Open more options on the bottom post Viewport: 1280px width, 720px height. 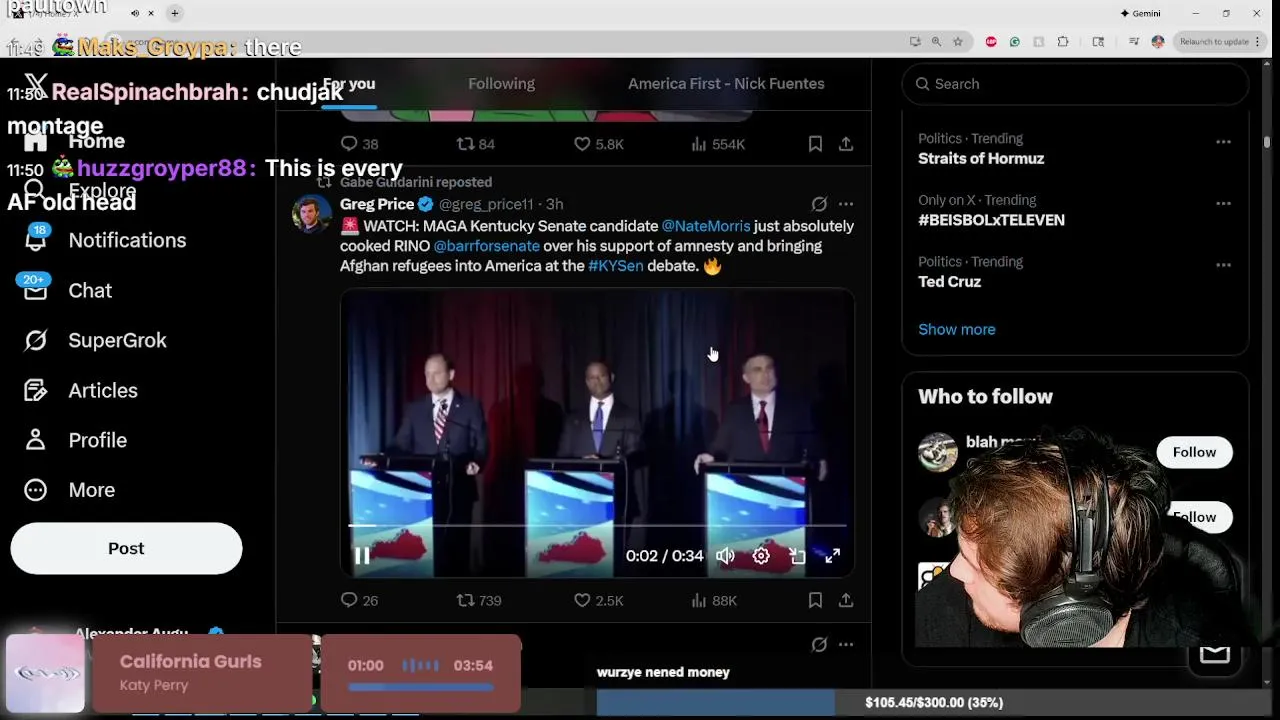(x=846, y=644)
